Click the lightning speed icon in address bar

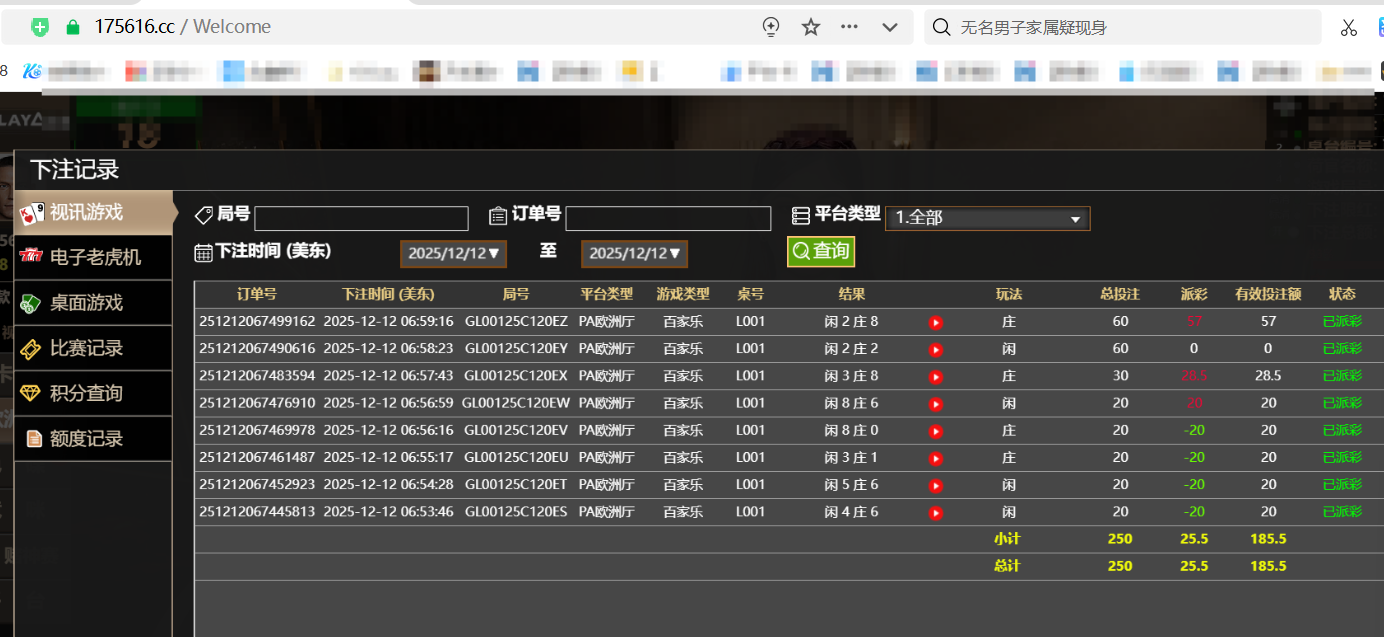tap(771, 27)
